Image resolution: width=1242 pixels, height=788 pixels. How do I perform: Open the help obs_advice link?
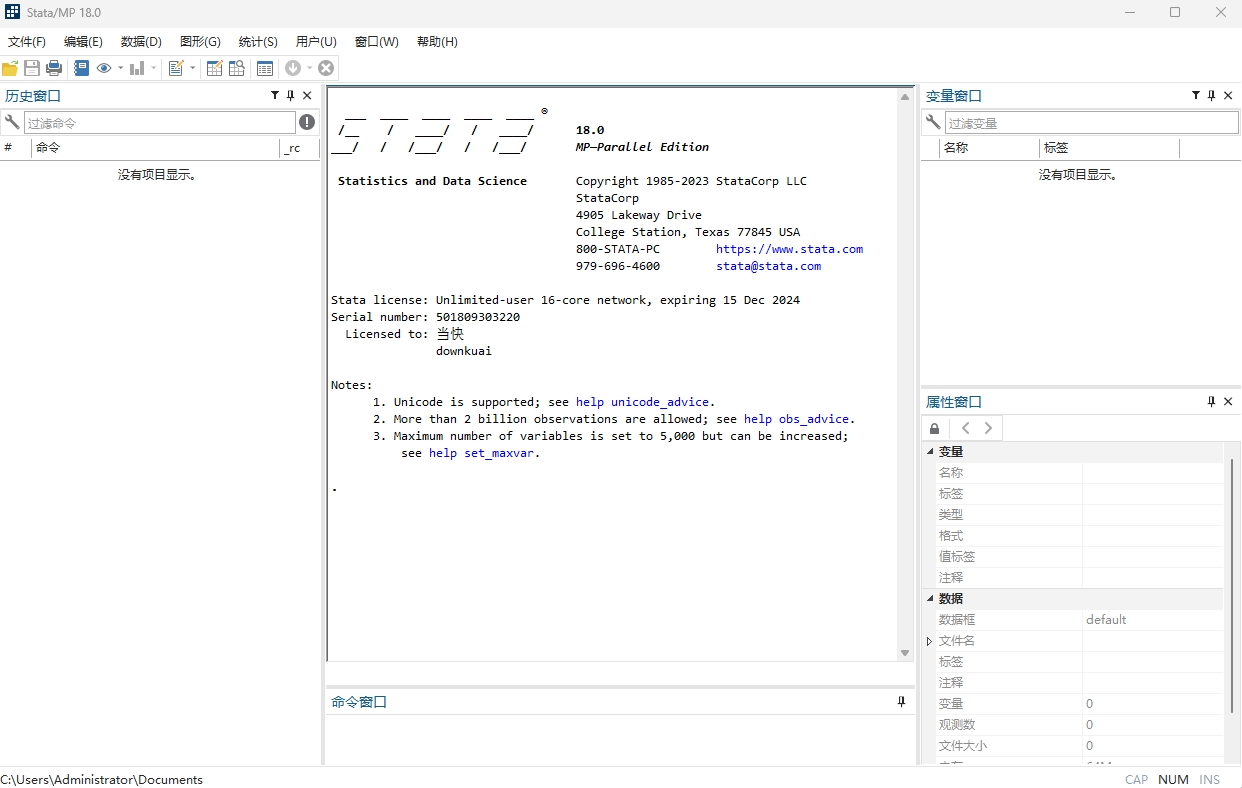click(796, 419)
